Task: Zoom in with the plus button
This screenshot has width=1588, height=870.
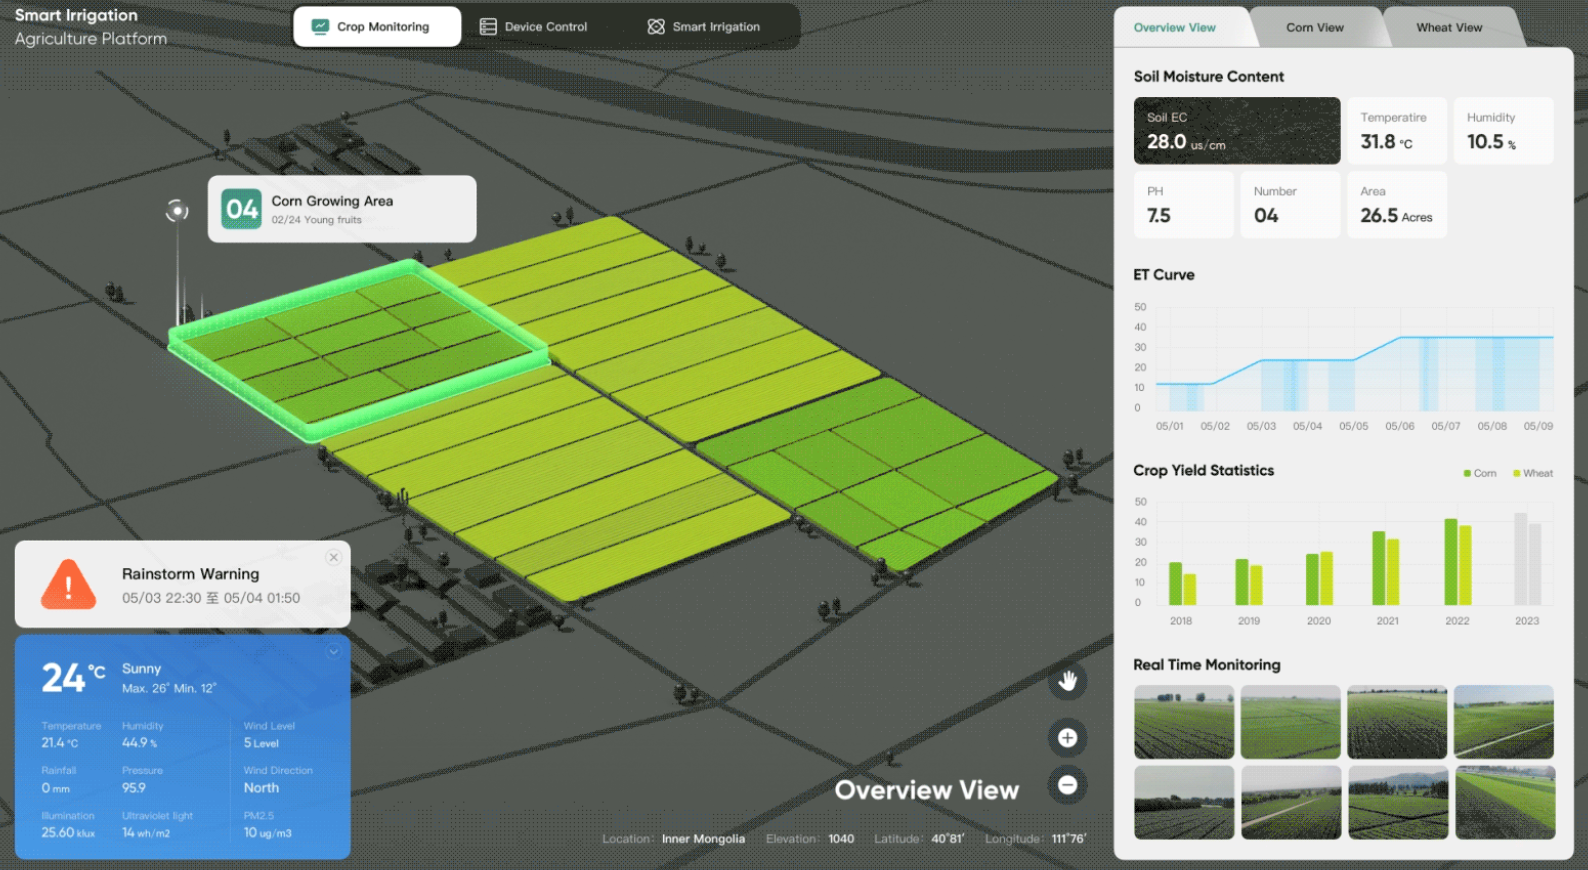Action: (x=1067, y=738)
